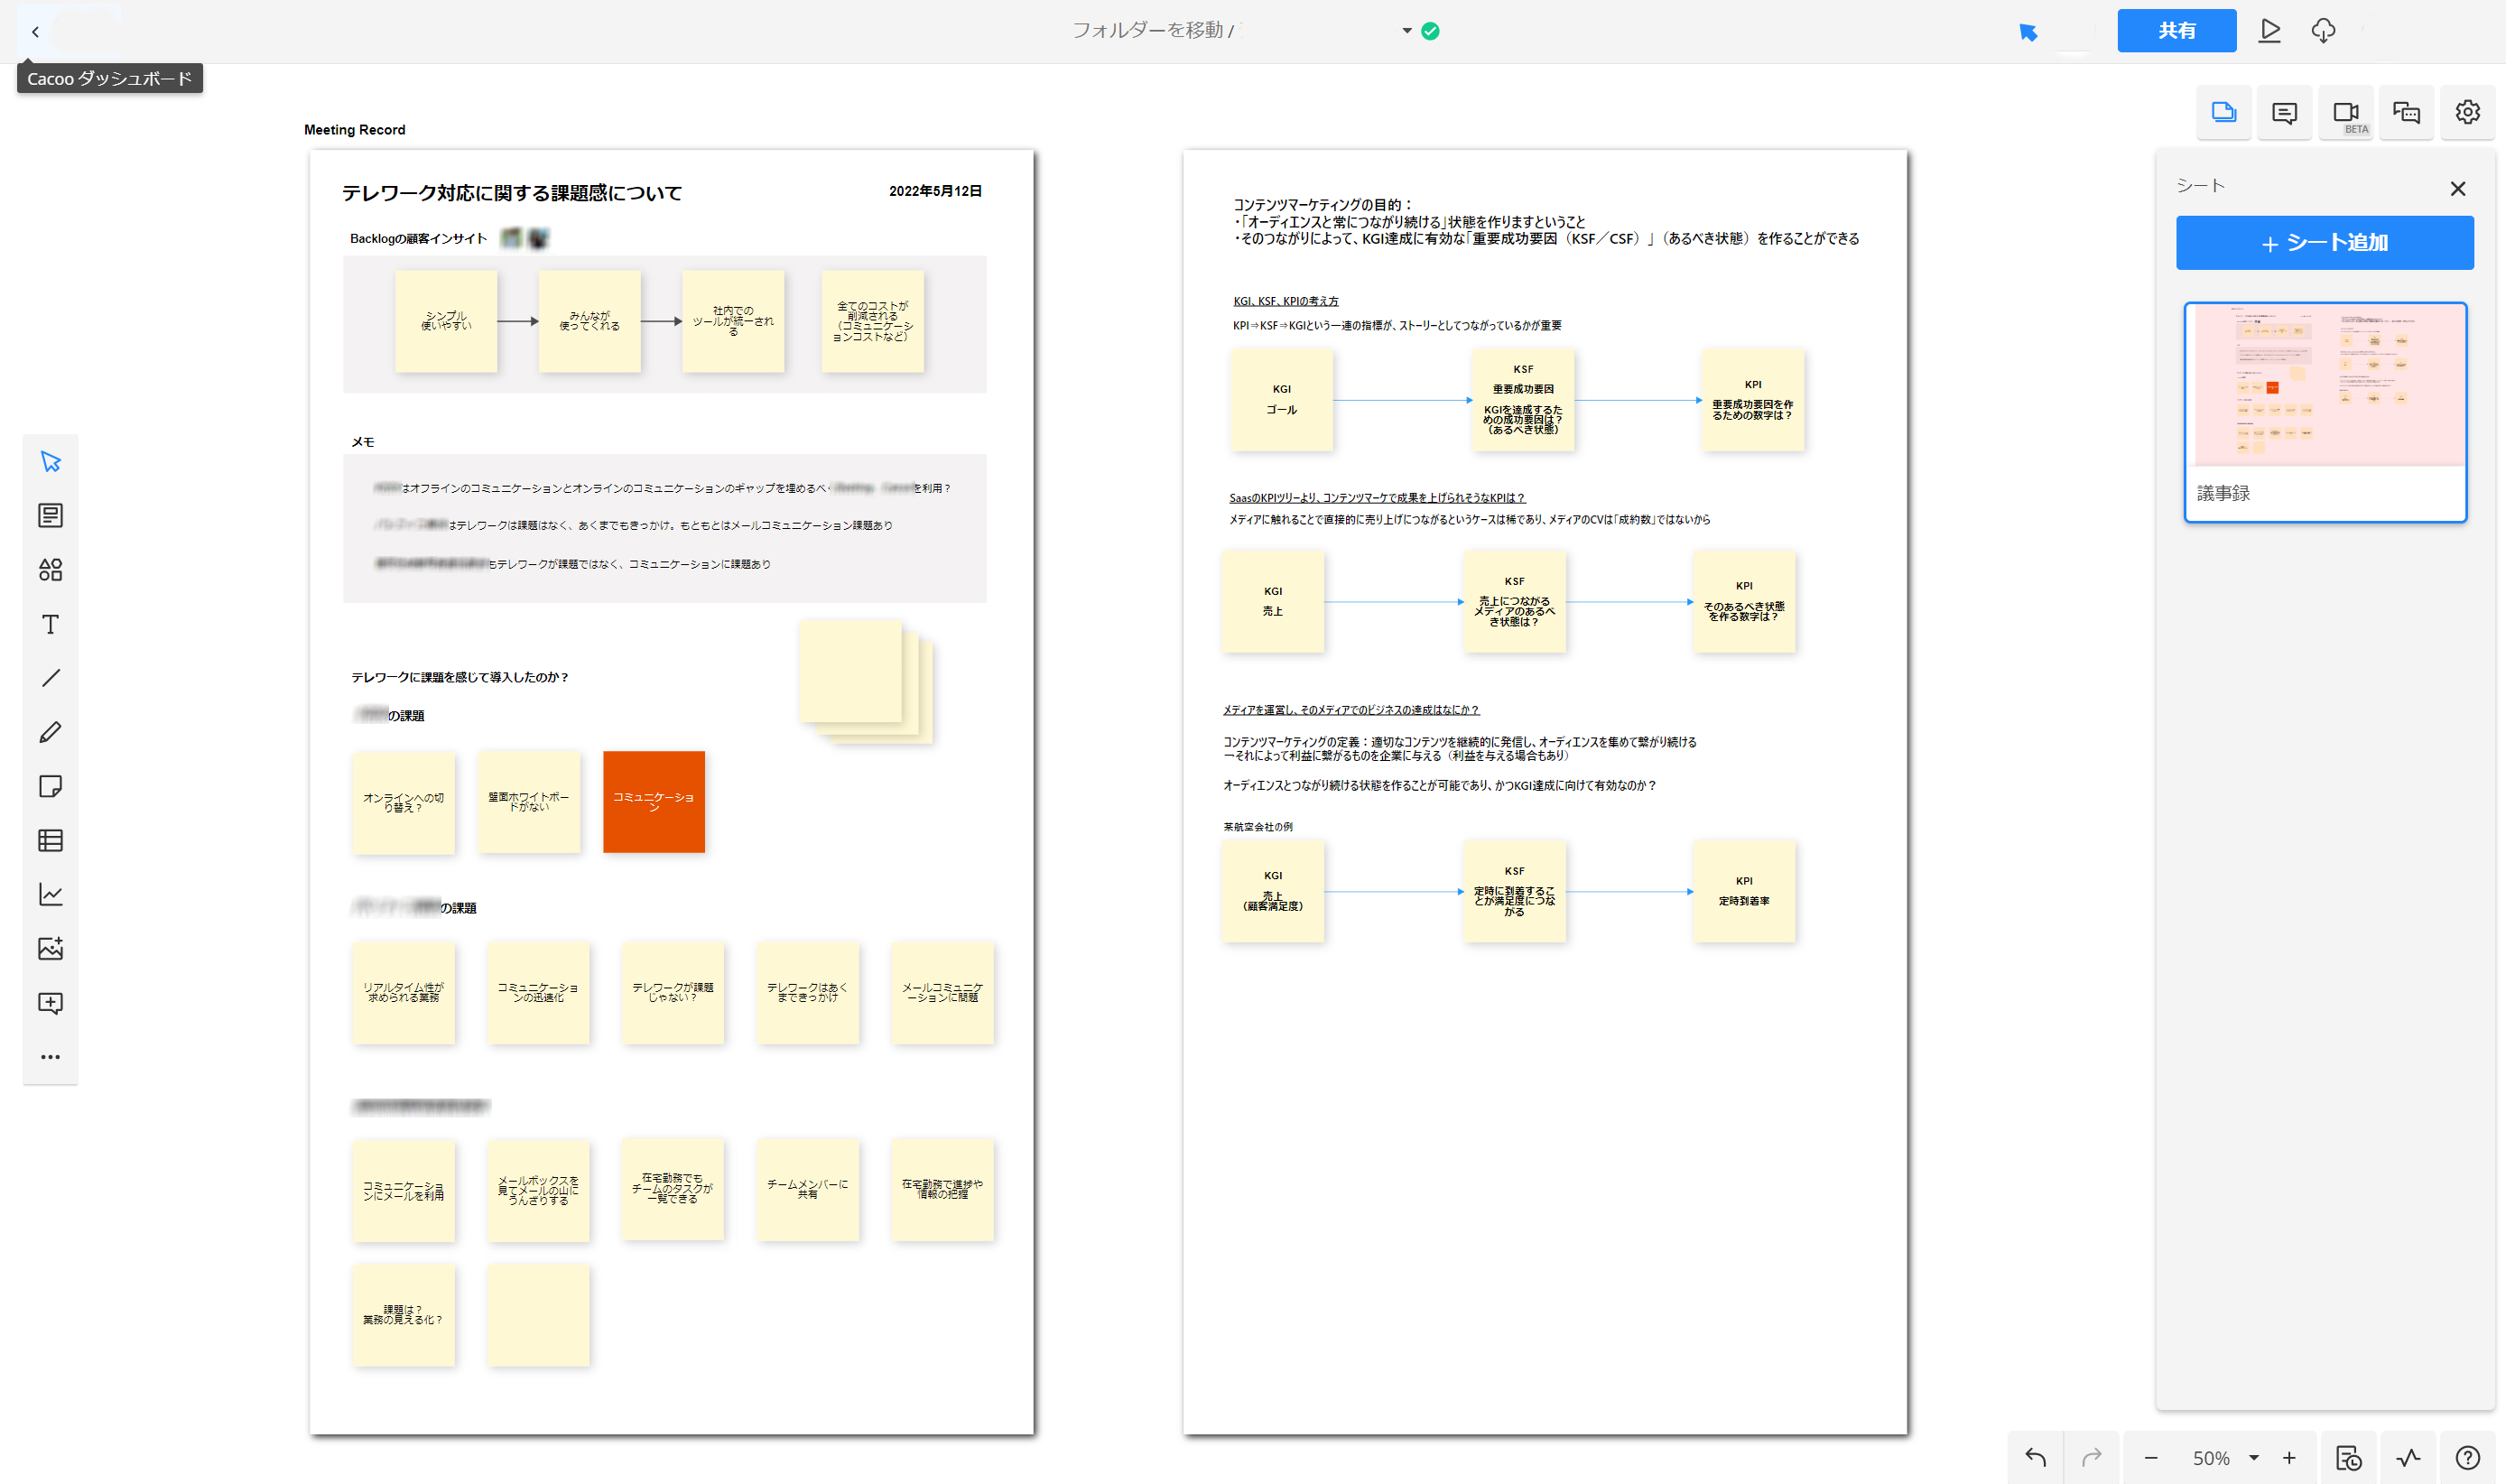The width and height of the screenshot is (2506, 1484).
Task: Show more tools via ellipsis
Action: (x=51, y=1057)
